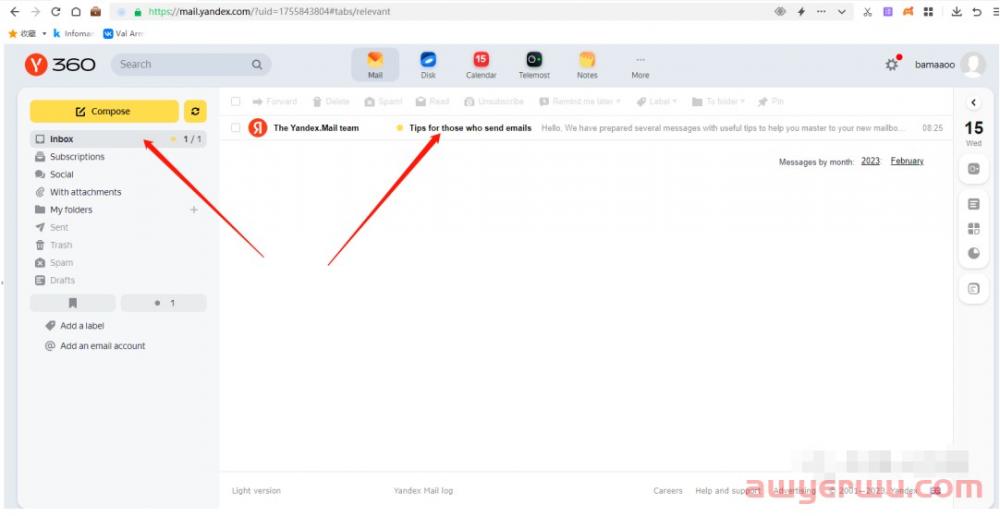Open the Spam folder
Image resolution: width=1000 pixels, height=516 pixels.
point(61,263)
